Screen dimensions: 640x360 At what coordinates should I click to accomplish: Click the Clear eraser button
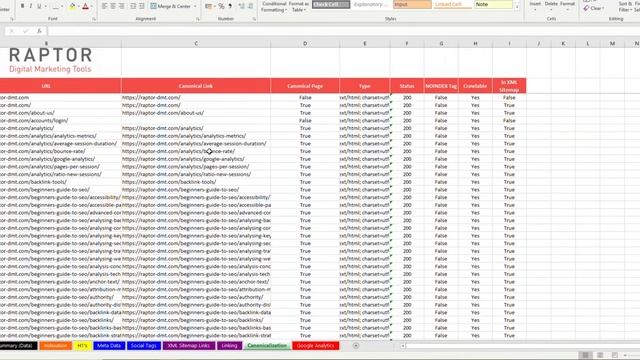click(593, 8)
